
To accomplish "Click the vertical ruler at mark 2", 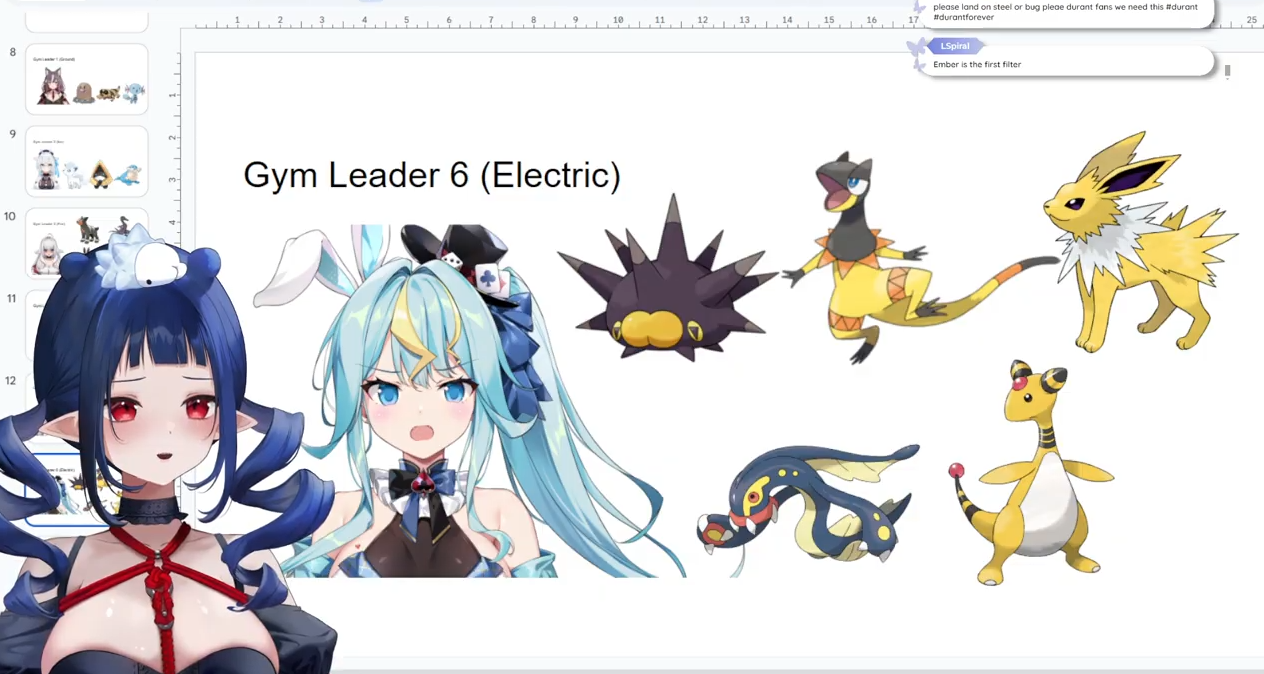I will (173, 137).
